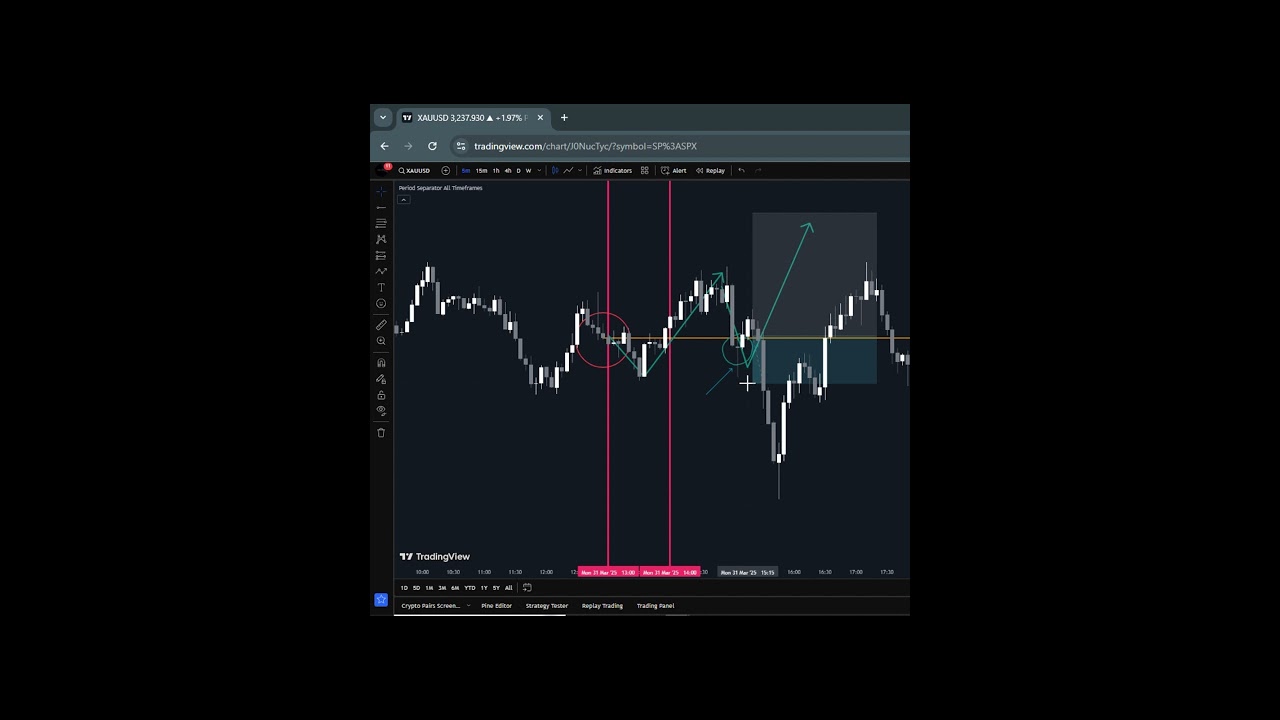Toggle lock all drawing tools
Screen dimensions: 1280x720
click(381, 395)
